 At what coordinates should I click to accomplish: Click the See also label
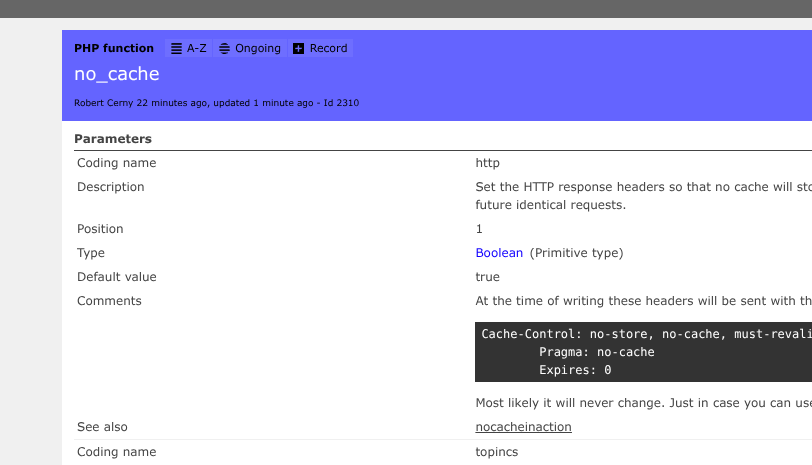[x=102, y=427]
